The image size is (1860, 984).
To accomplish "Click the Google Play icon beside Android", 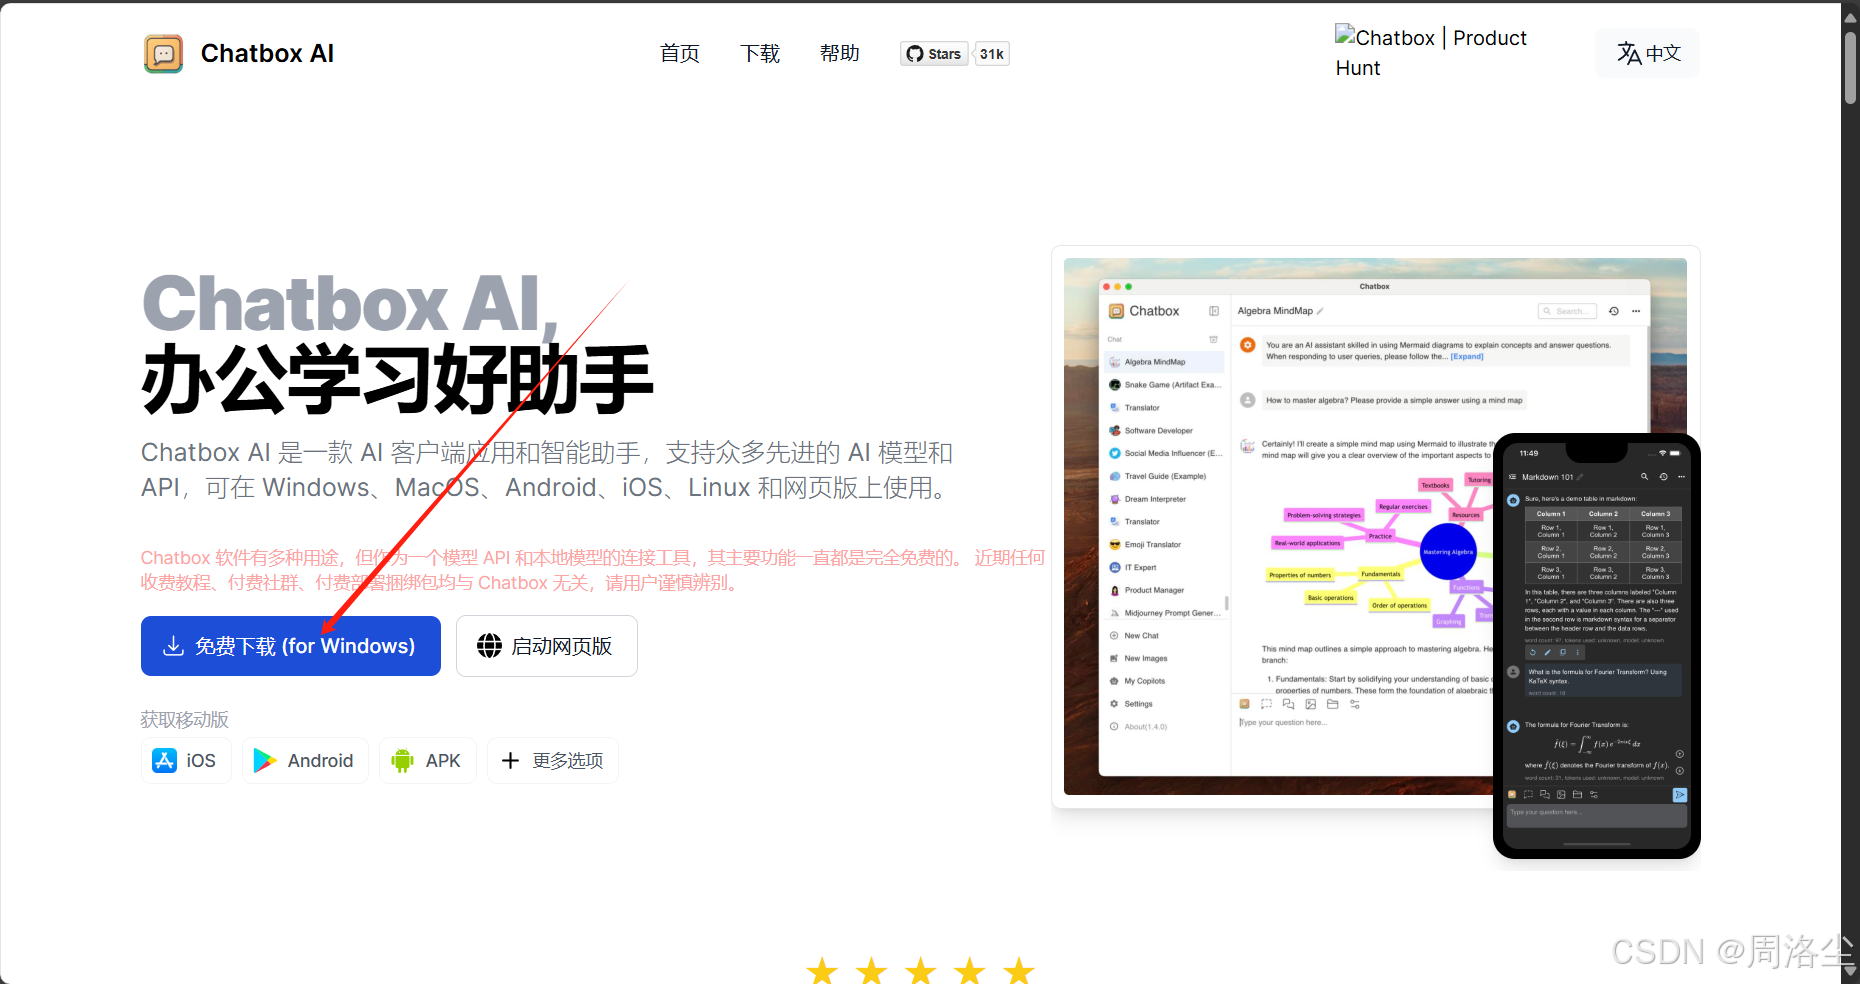I will (265, 761).
